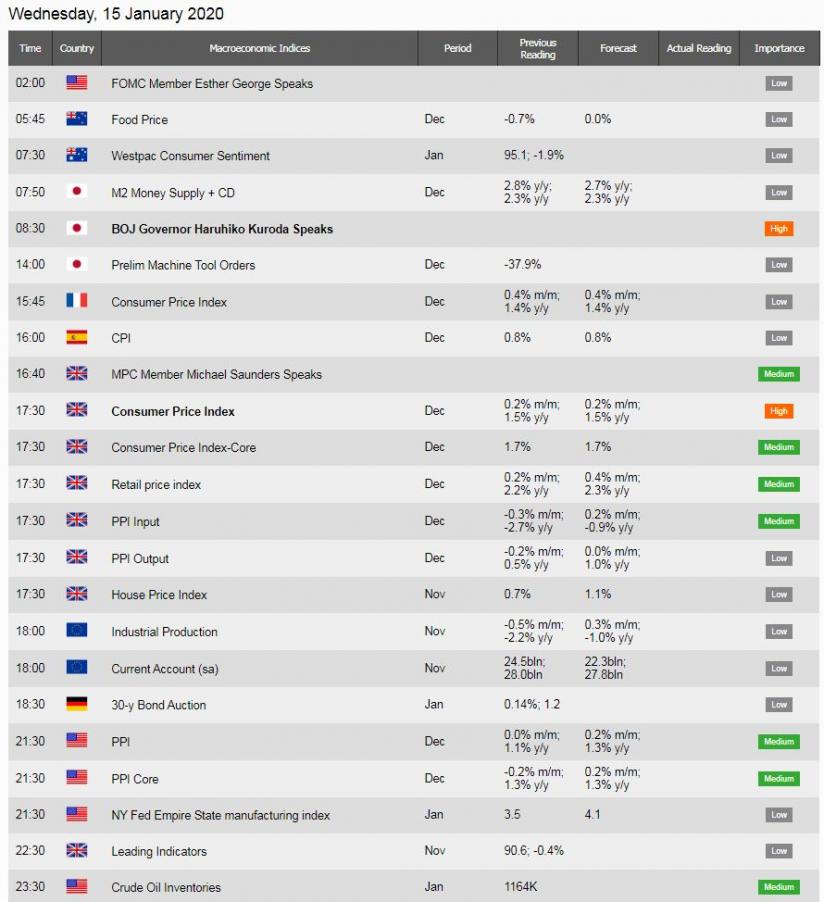Click the Macroeconomic Indices column header
Screen dimensions: 824x902
tap(260, 48)
